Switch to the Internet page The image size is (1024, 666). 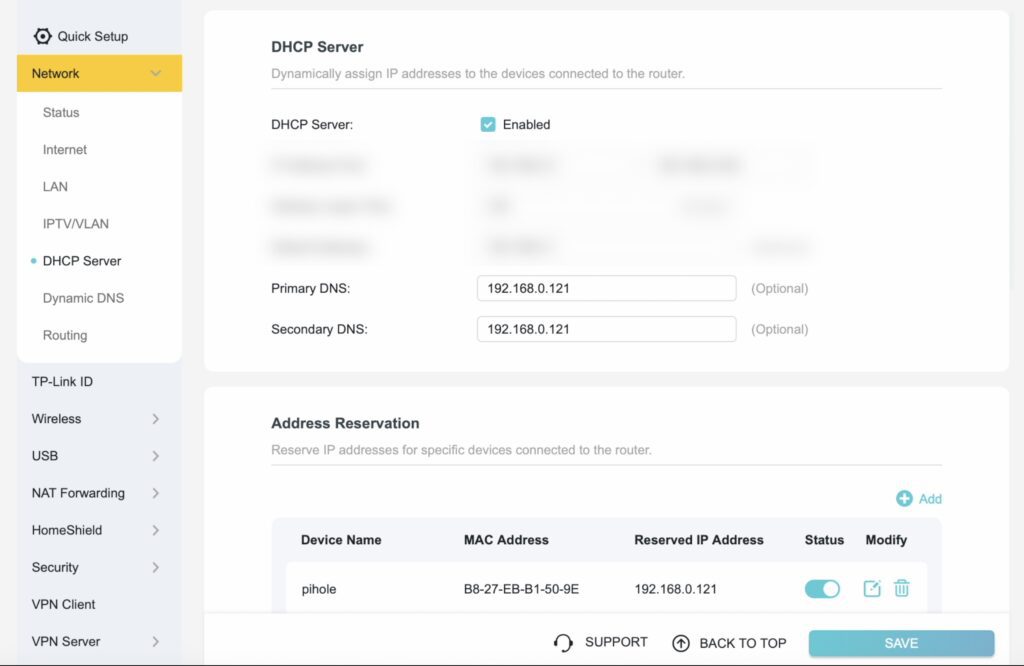click(x=64, y=149)
